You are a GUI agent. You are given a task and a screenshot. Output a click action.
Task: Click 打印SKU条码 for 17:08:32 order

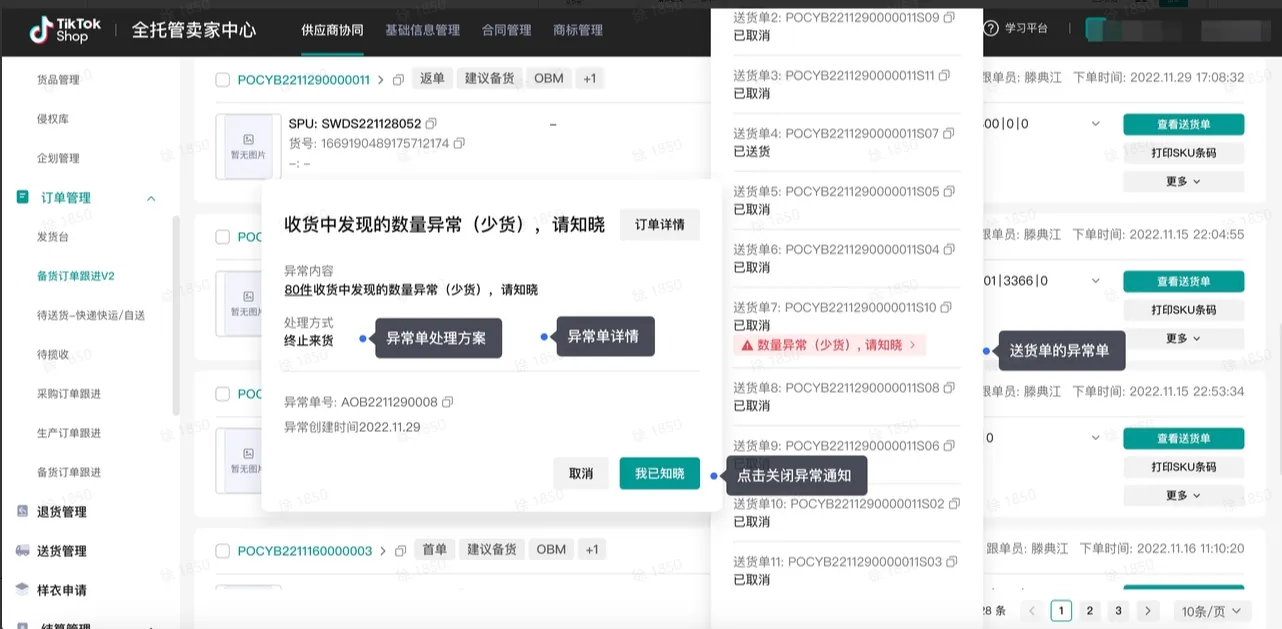(x=1183, y=153)
